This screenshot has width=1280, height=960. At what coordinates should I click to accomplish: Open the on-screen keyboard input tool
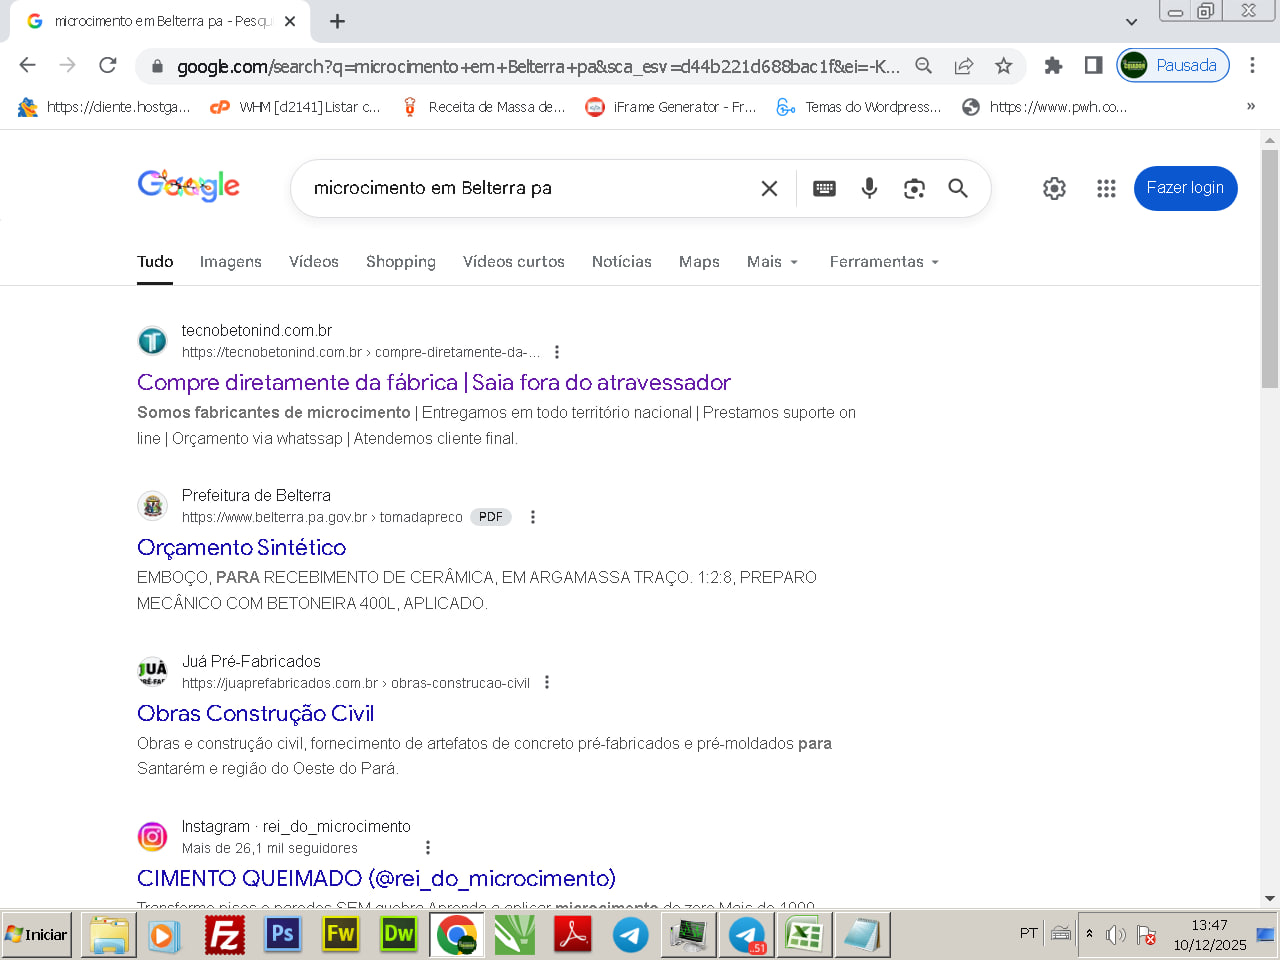(x=824, y=188)
